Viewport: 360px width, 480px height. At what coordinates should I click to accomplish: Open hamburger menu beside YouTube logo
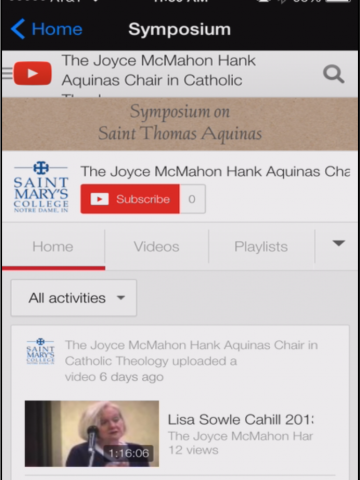coord(7,73)
